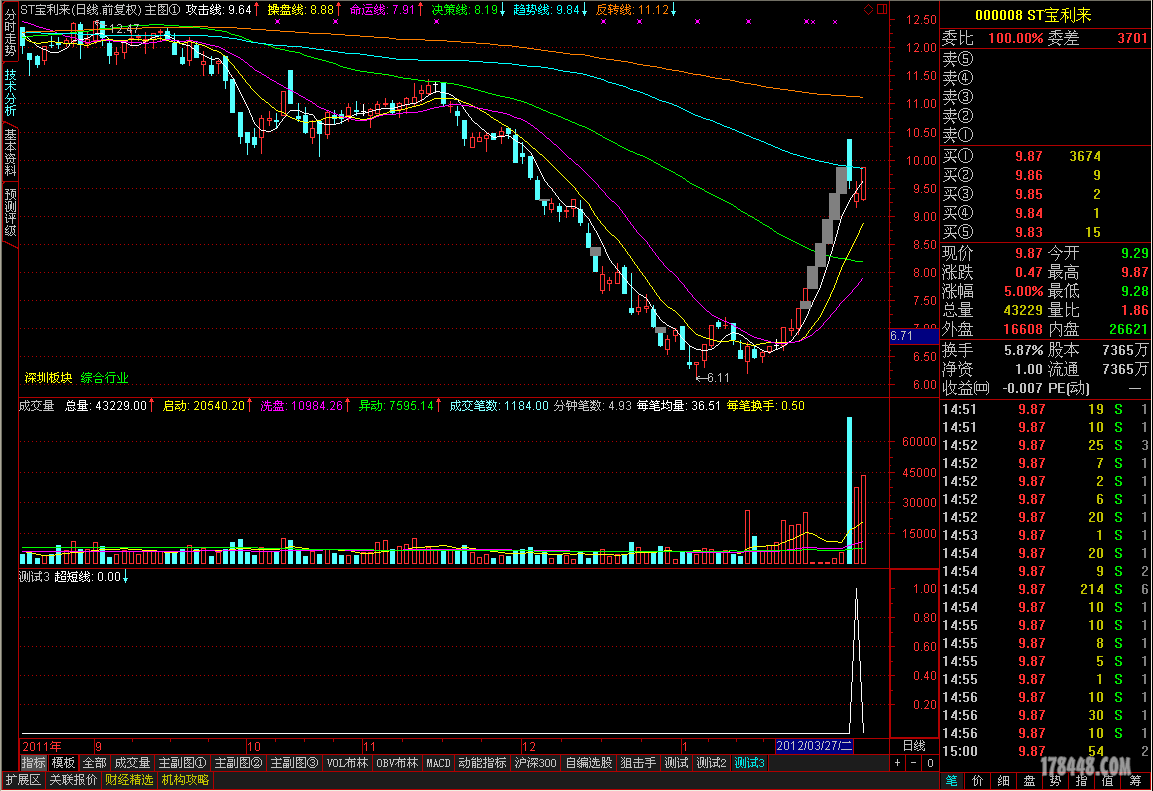Switch to the 成交量 indicator tab
Viewport: 1153px width, 791px height.
point(132,763)
